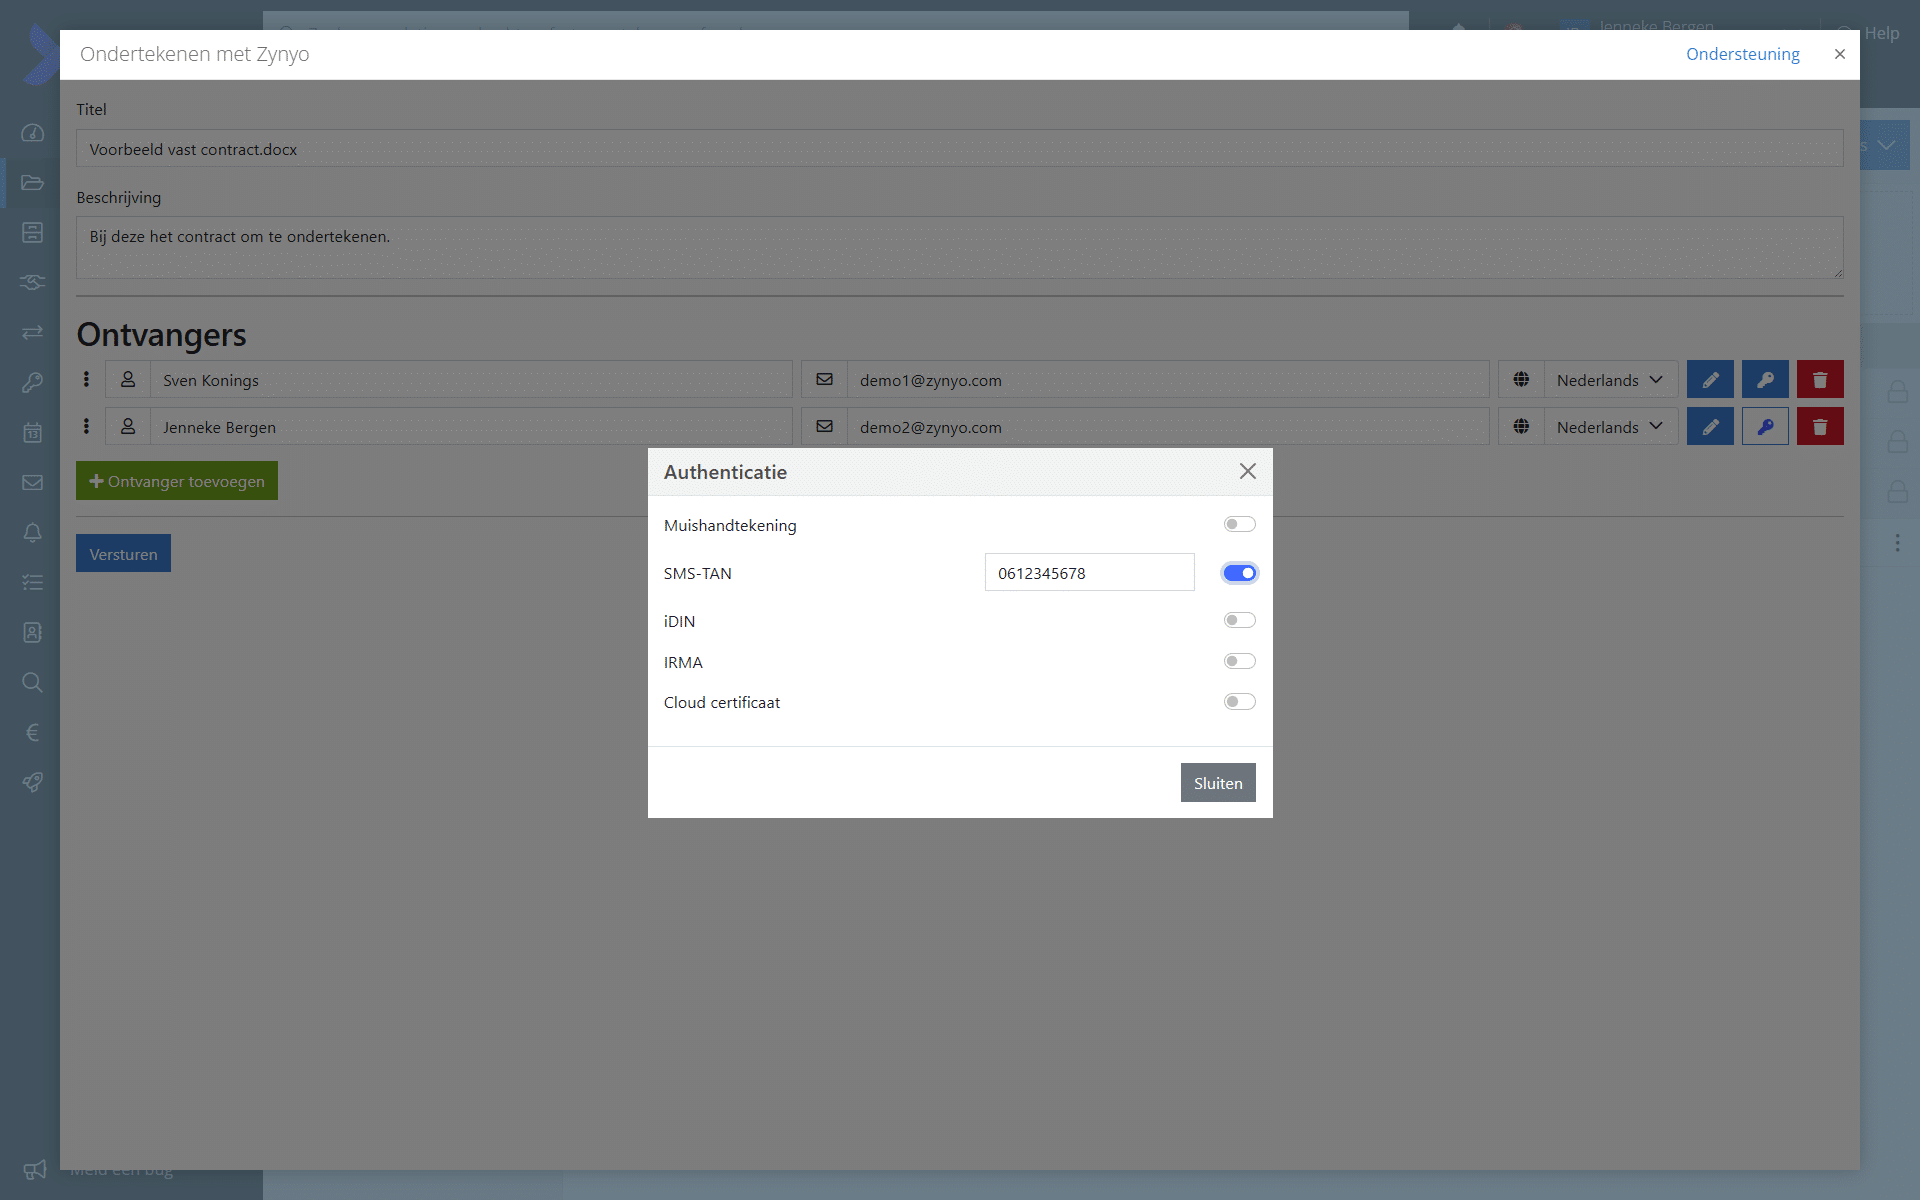
Task: Click drag handle dots for Sven Konings
Action: (86, 380)
